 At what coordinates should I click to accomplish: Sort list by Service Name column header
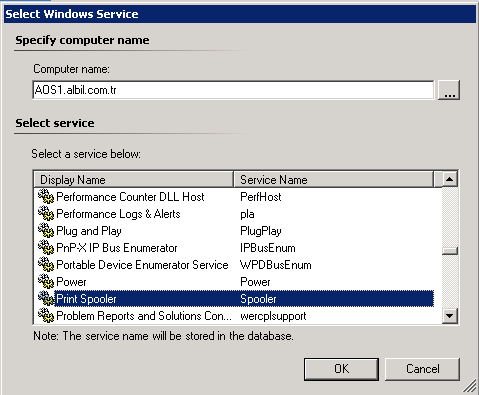coord(334,180)
